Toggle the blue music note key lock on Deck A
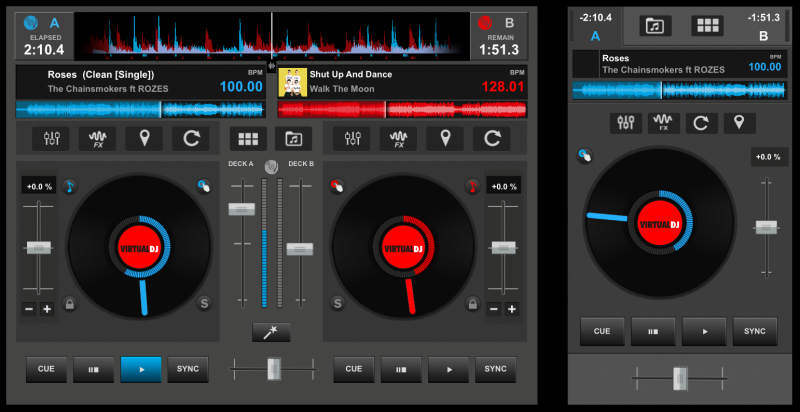Screen dimensions: 800x412 tap(69, 186)
